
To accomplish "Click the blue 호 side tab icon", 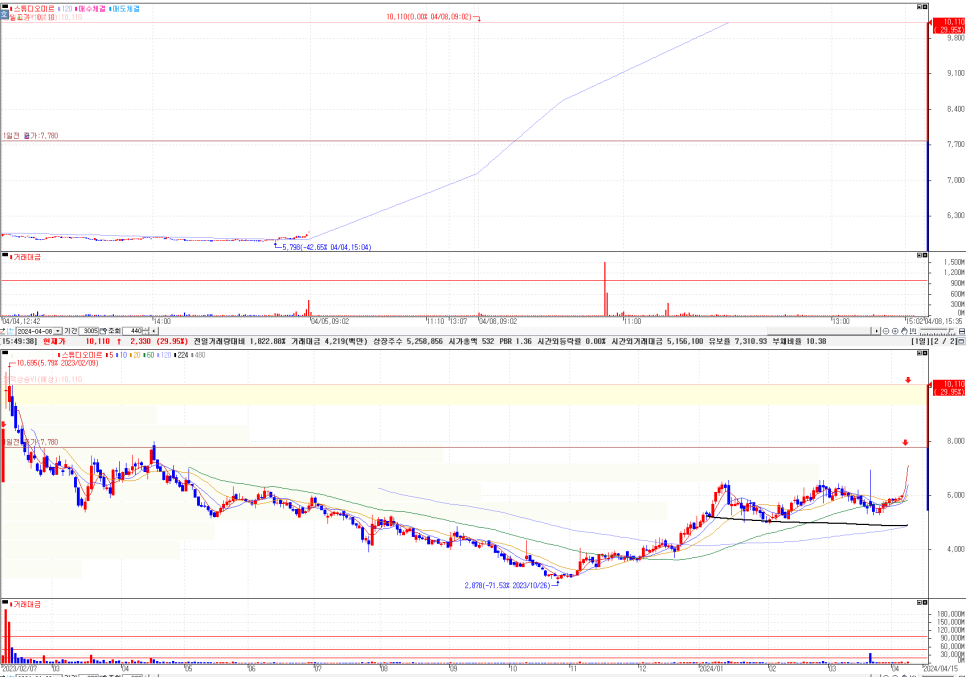I will click(x=4, y=14).
